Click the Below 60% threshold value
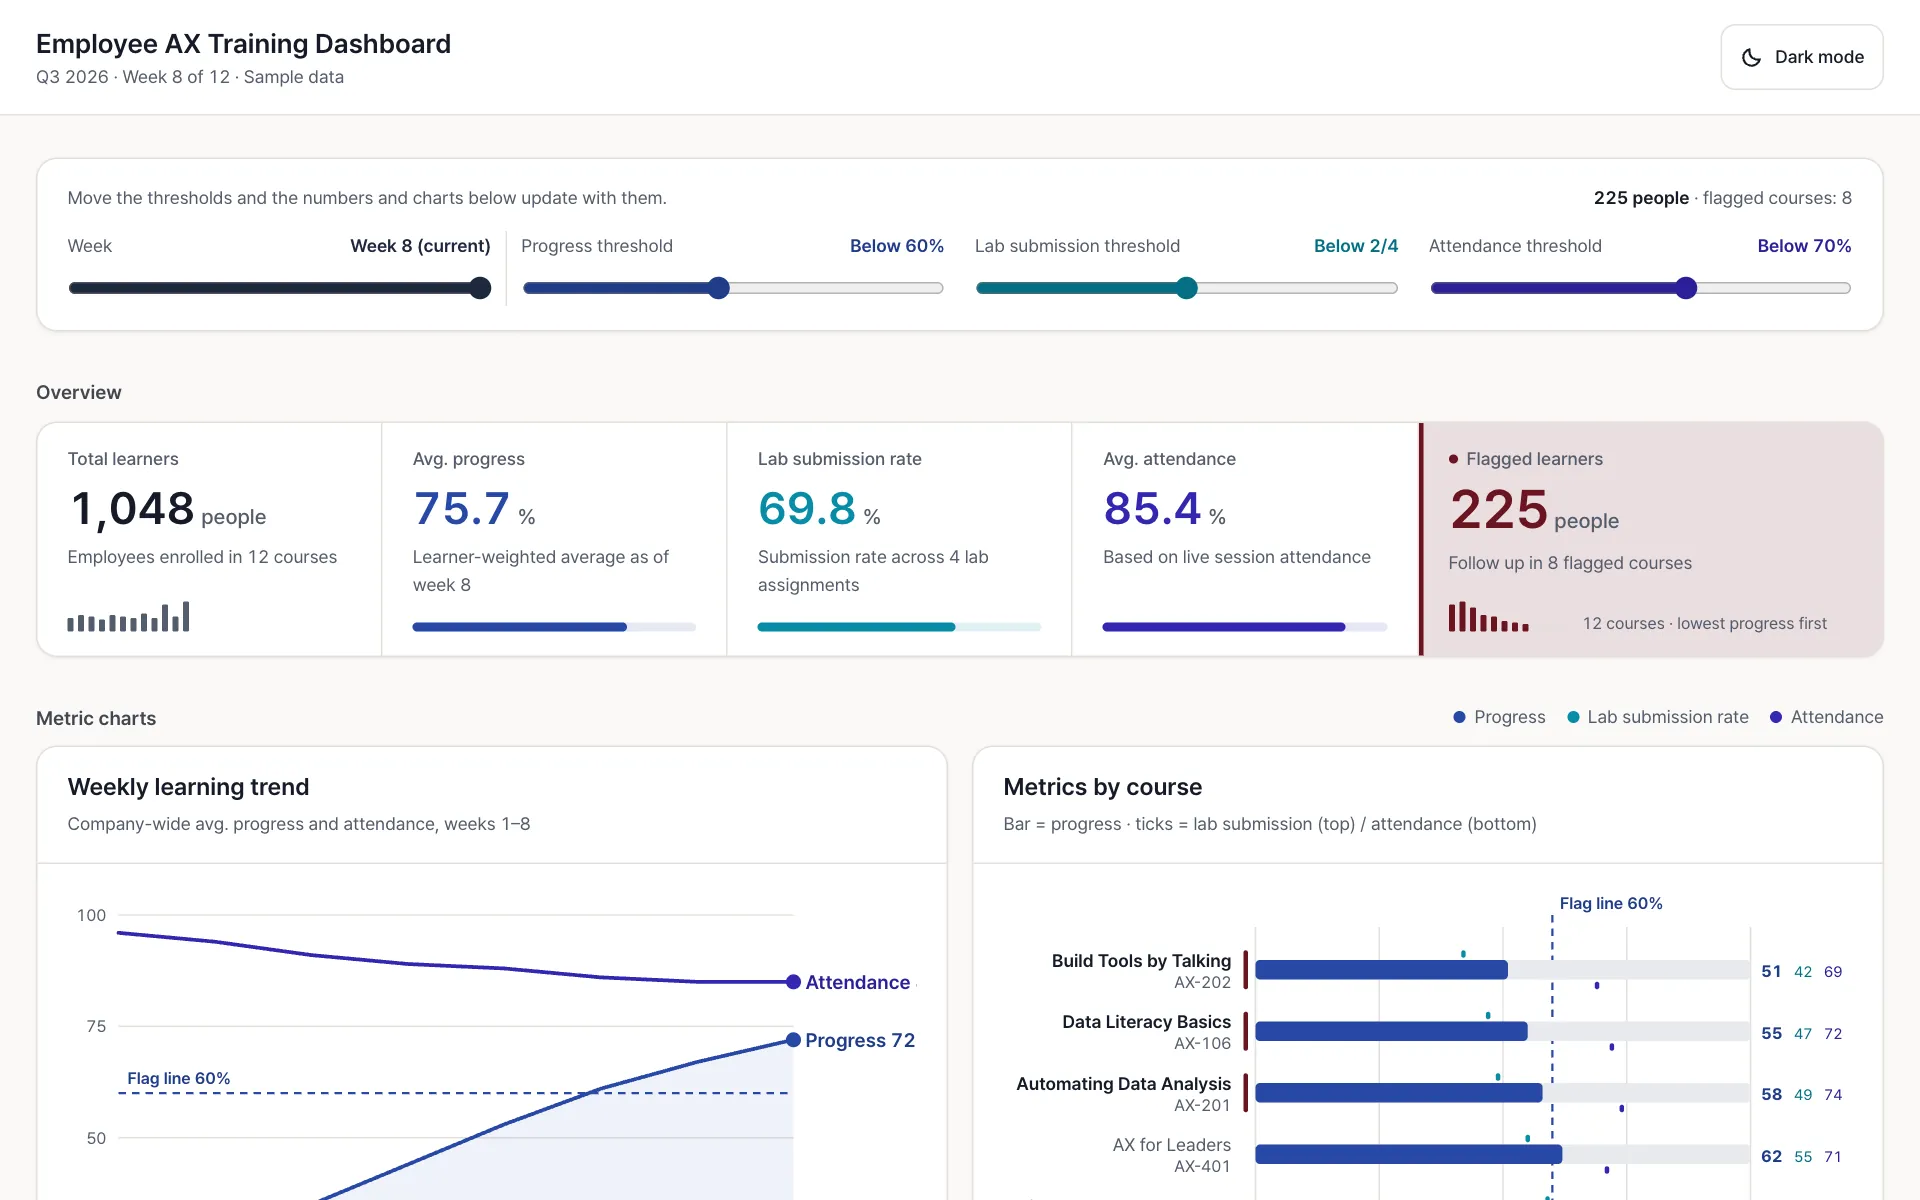Image resolution: width=1920 pixels, height=1200 pixels. point(897,246)
